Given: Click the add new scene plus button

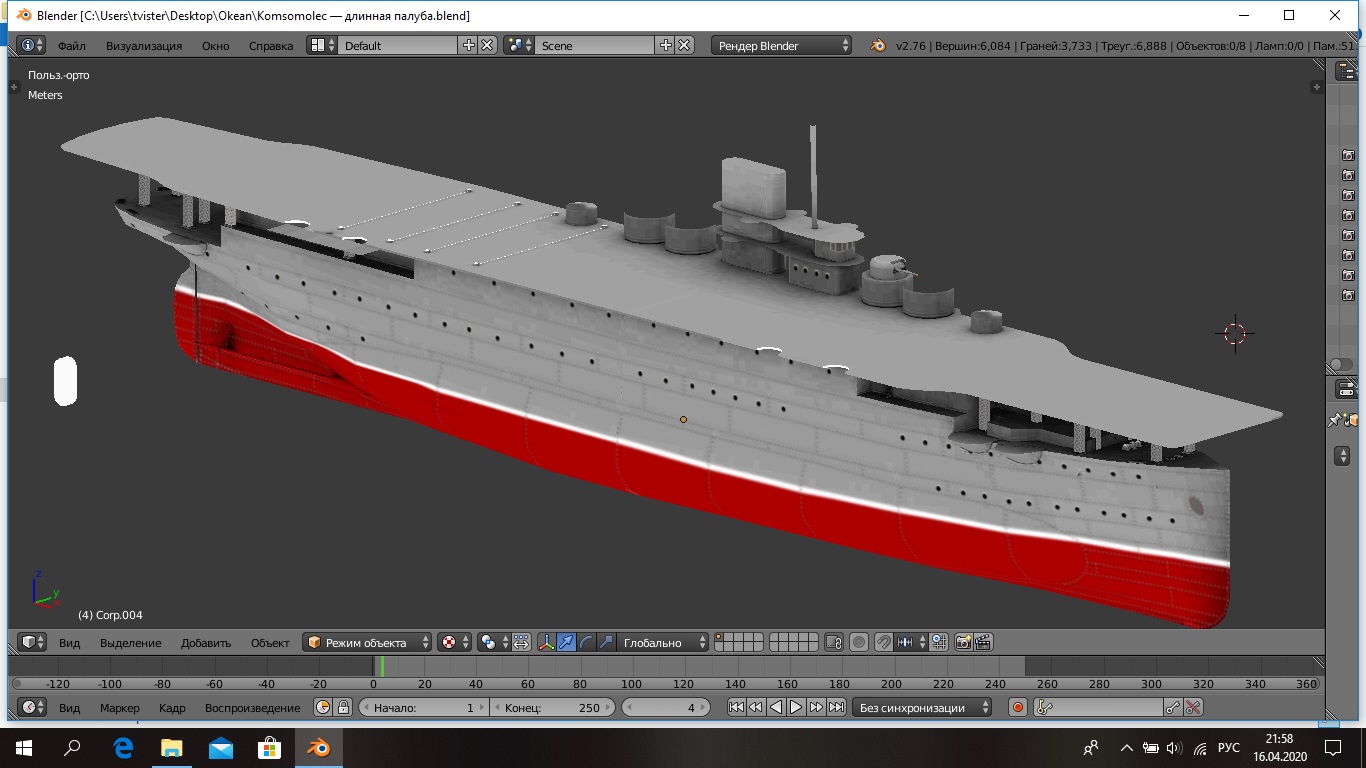Looking at the screenshot, I should (666, 45).
